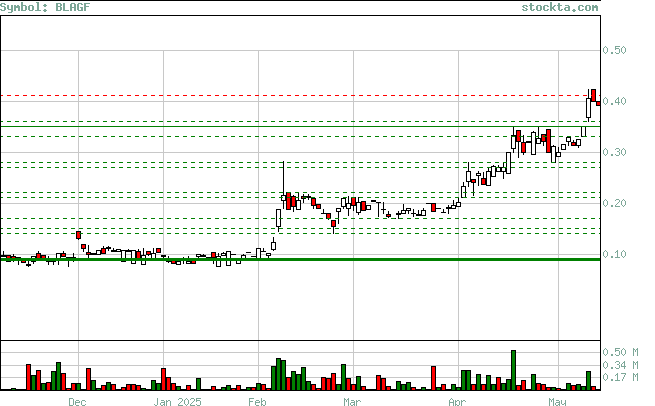The height and width of the screenshot is (406, 655).
Task: Click the 'Symbol: BLAGF' label
Action: click(x=45, y=7)
